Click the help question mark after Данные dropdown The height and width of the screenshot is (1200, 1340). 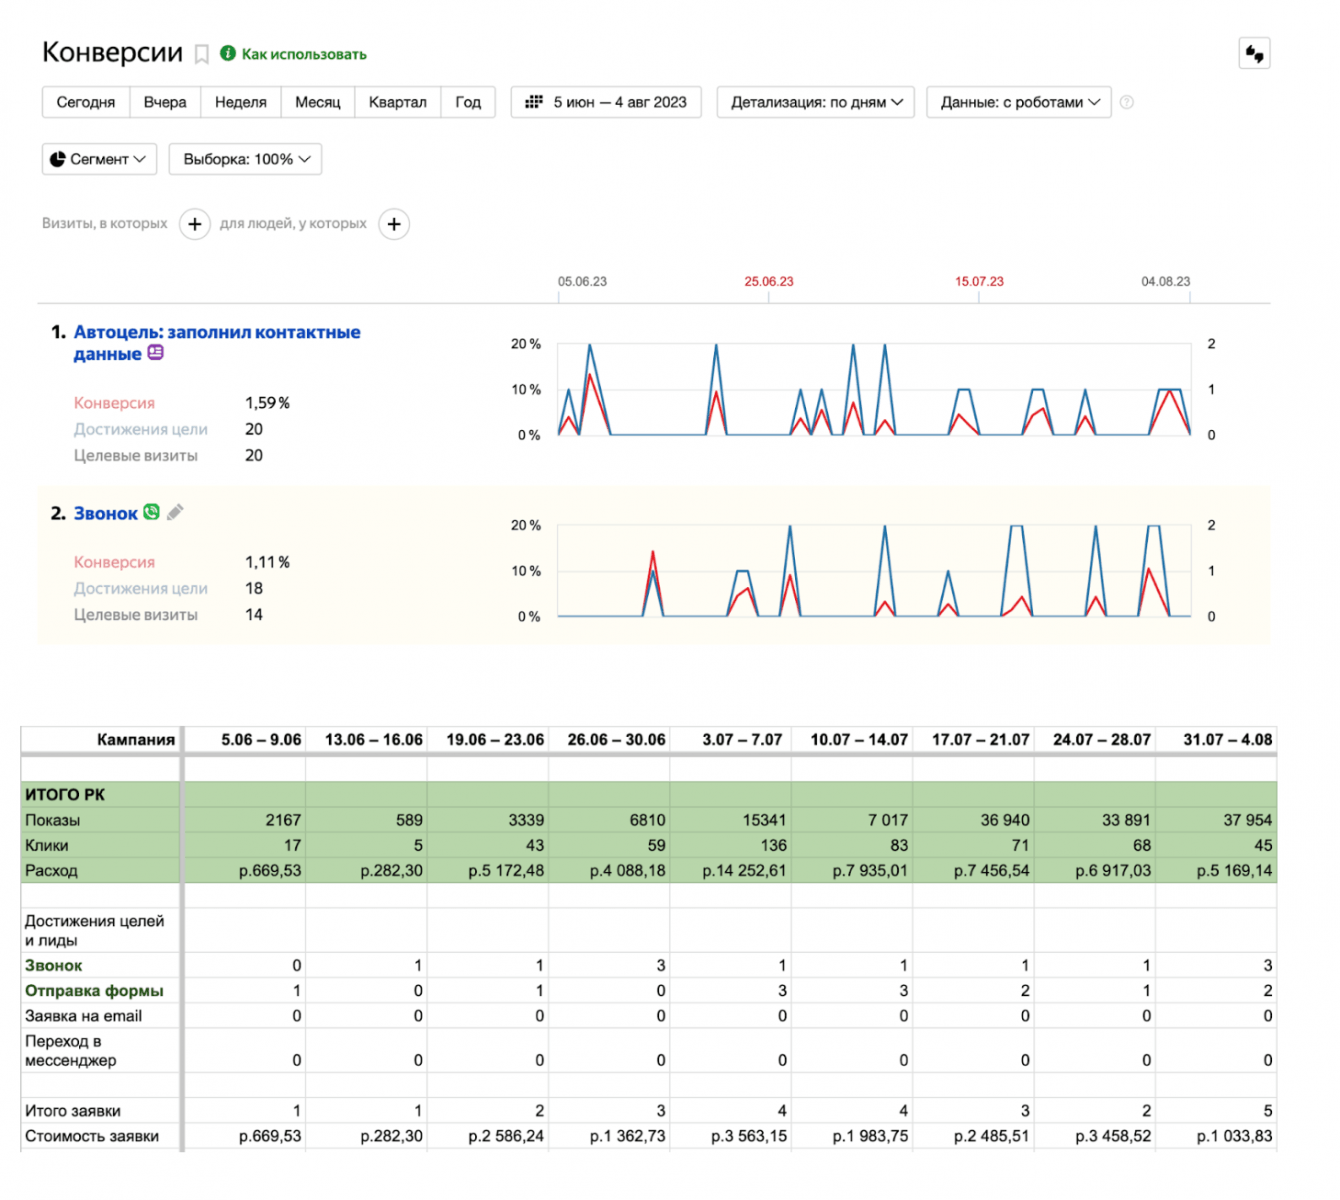(x=1127, y=102)
